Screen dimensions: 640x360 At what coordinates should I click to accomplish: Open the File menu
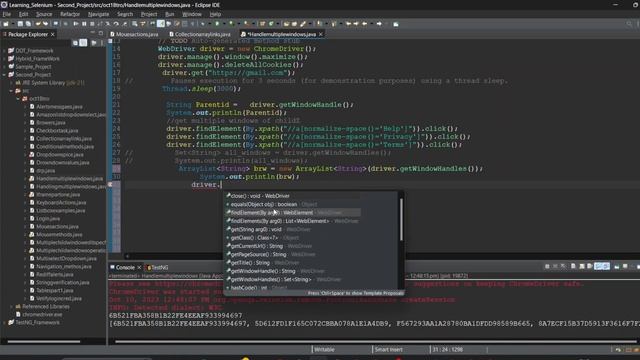tap(7, 14)
